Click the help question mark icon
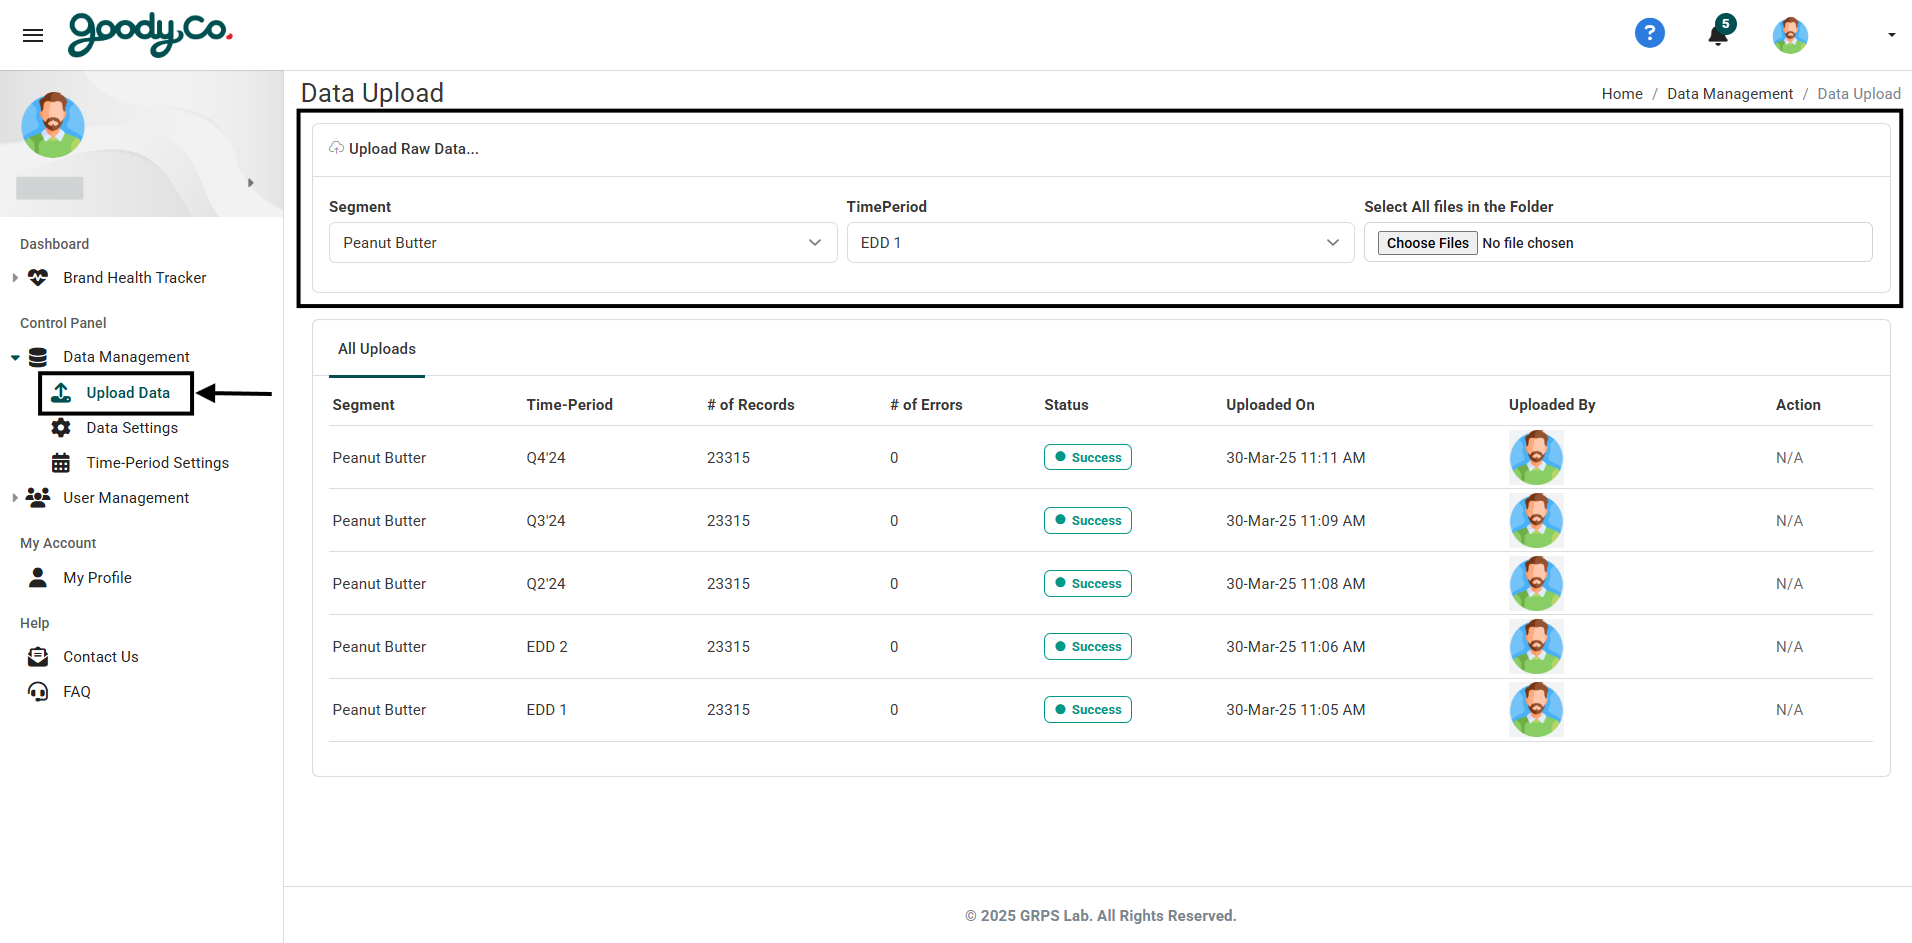1912x943 pixels. click(x=1649, y=32)
